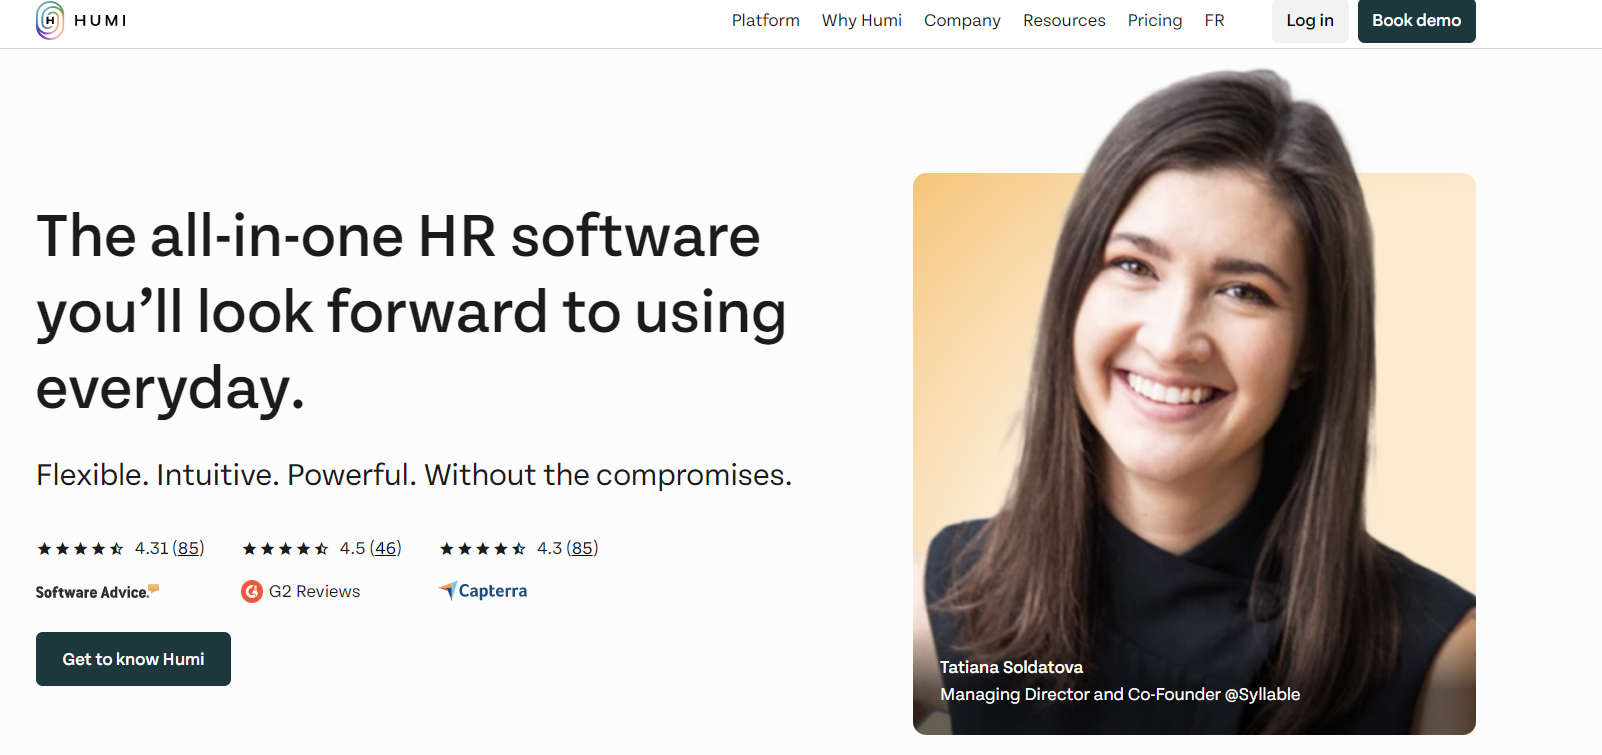Click the Software Advice star rating icons
The width and height of the screenshot is (1602, 755).
(80, 549)
